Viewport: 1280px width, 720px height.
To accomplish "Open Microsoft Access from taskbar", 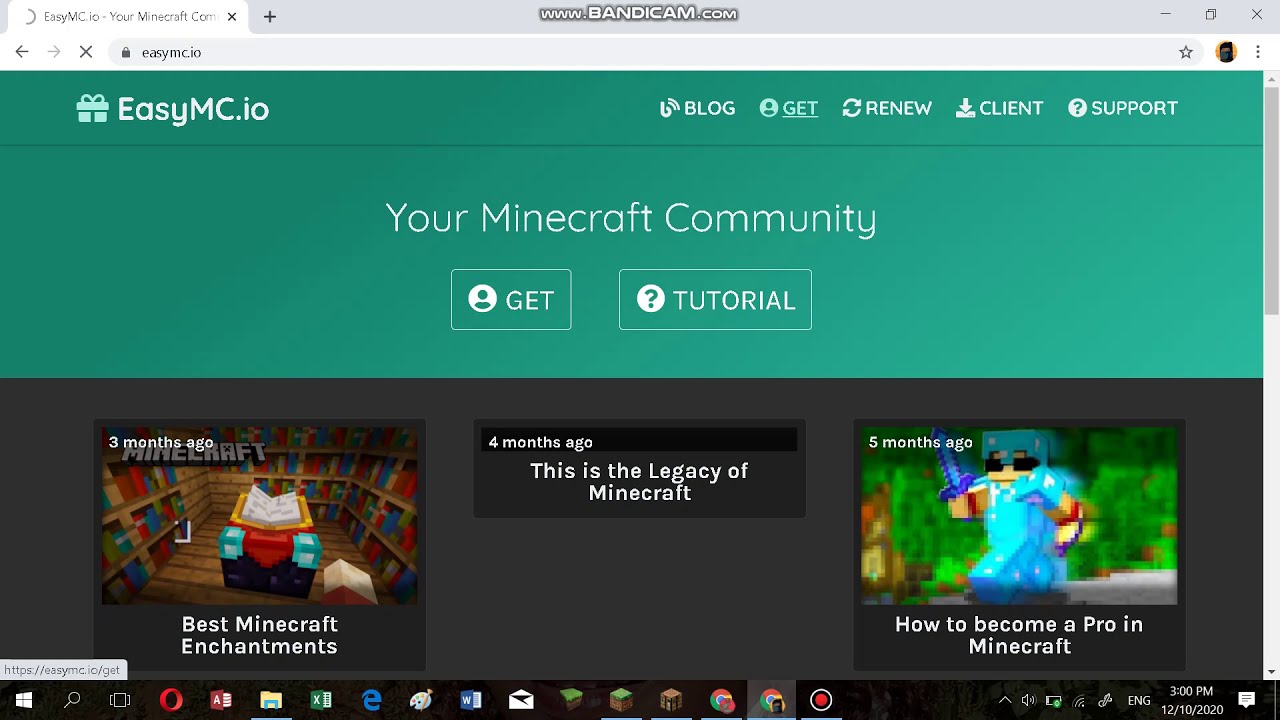I will coord(221,700).
